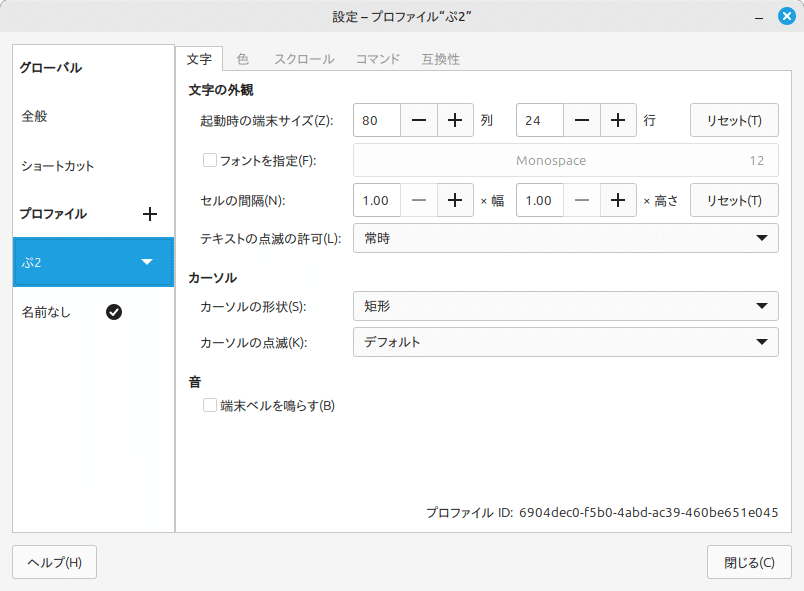The width and height of the screenshot is (804, 591).
Task: Toggle the 端末ベルを鳴らす checkbox
Action: click(x=210, y=405)
